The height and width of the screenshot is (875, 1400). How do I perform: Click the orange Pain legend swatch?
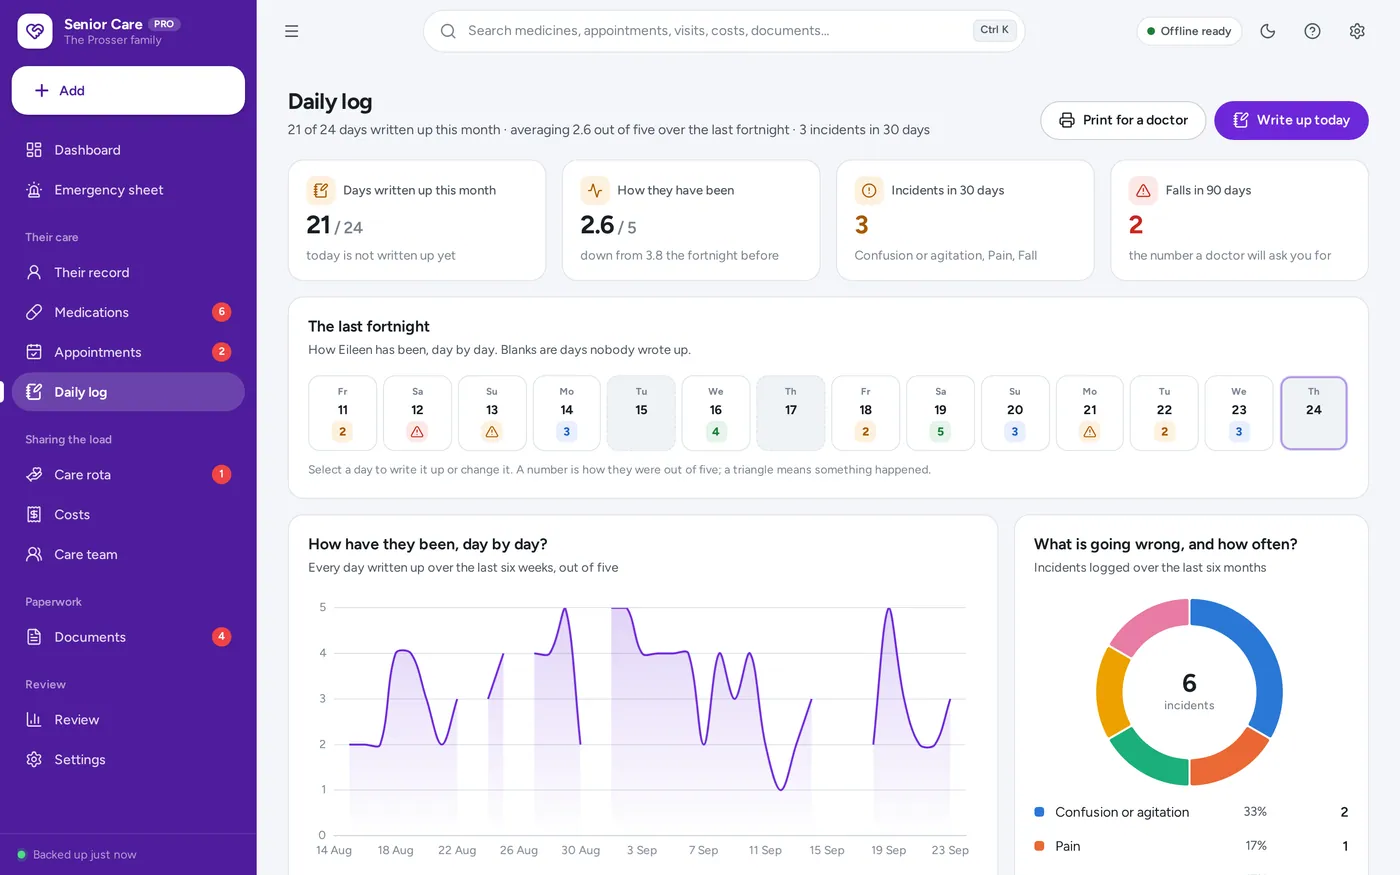coord(1039,846)
